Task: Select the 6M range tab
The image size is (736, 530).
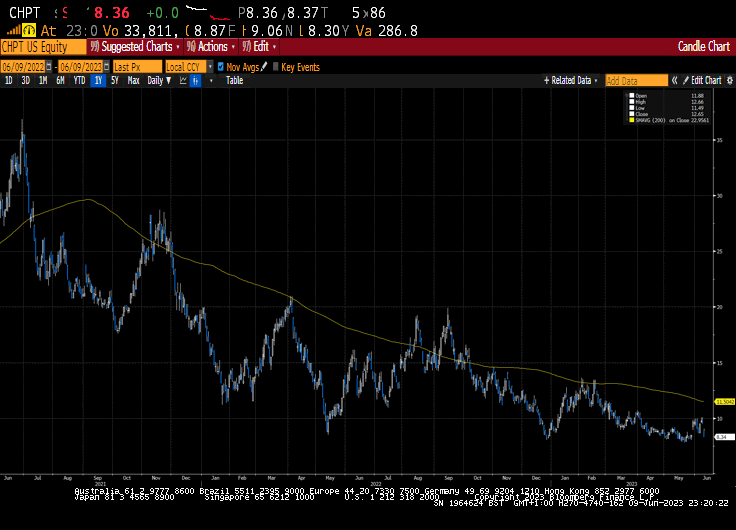Action: [60, 81]
